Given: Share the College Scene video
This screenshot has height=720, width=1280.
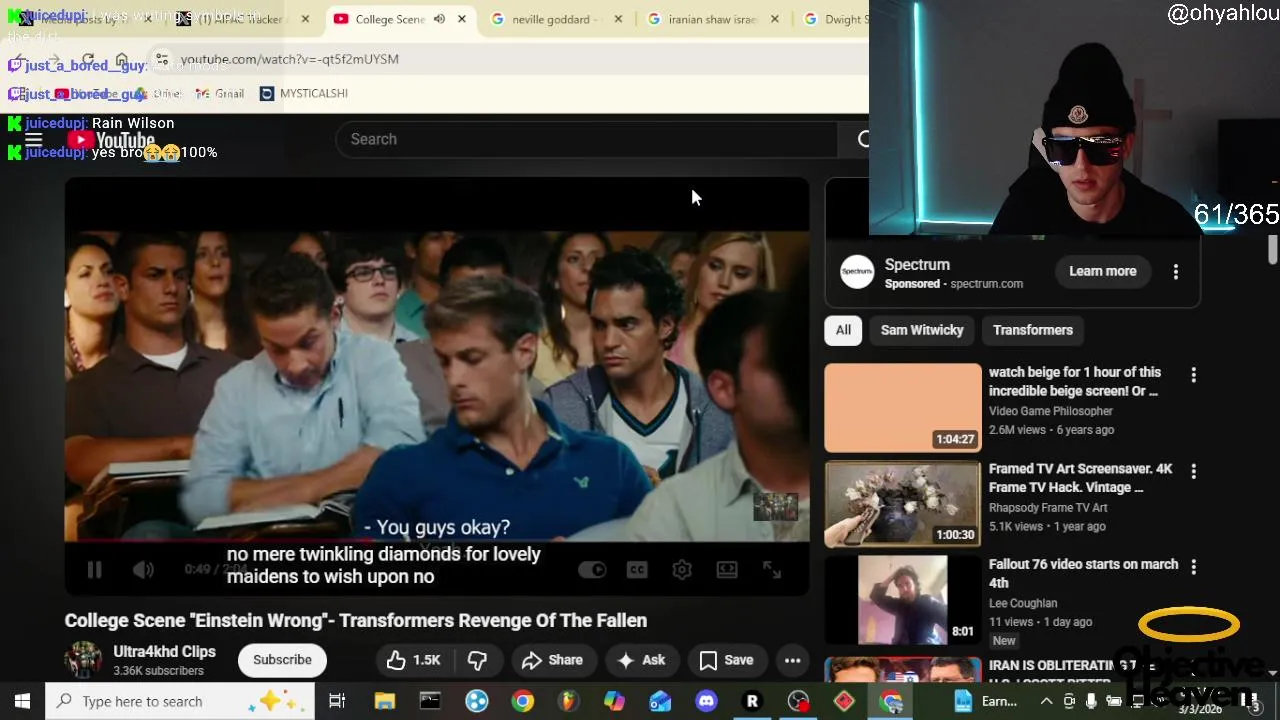Looking at the screenshot, I should coord(552,660).
